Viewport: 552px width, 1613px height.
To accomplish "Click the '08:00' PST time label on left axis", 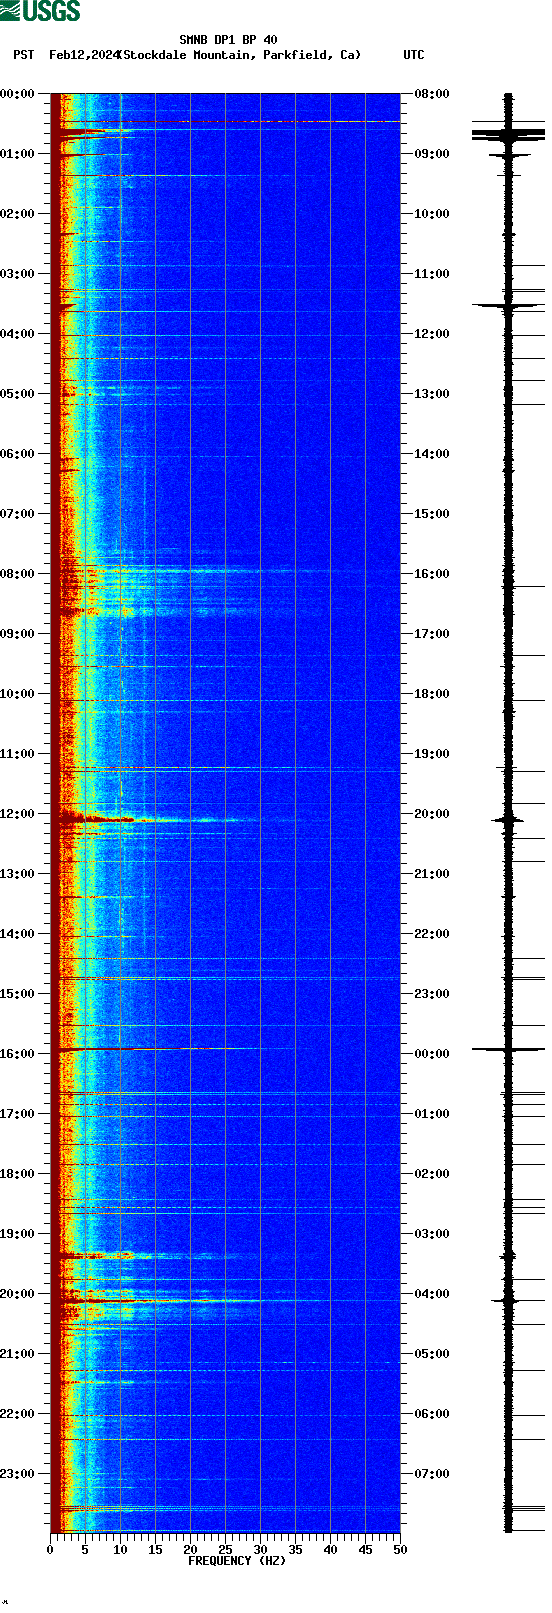I will 18,574.
